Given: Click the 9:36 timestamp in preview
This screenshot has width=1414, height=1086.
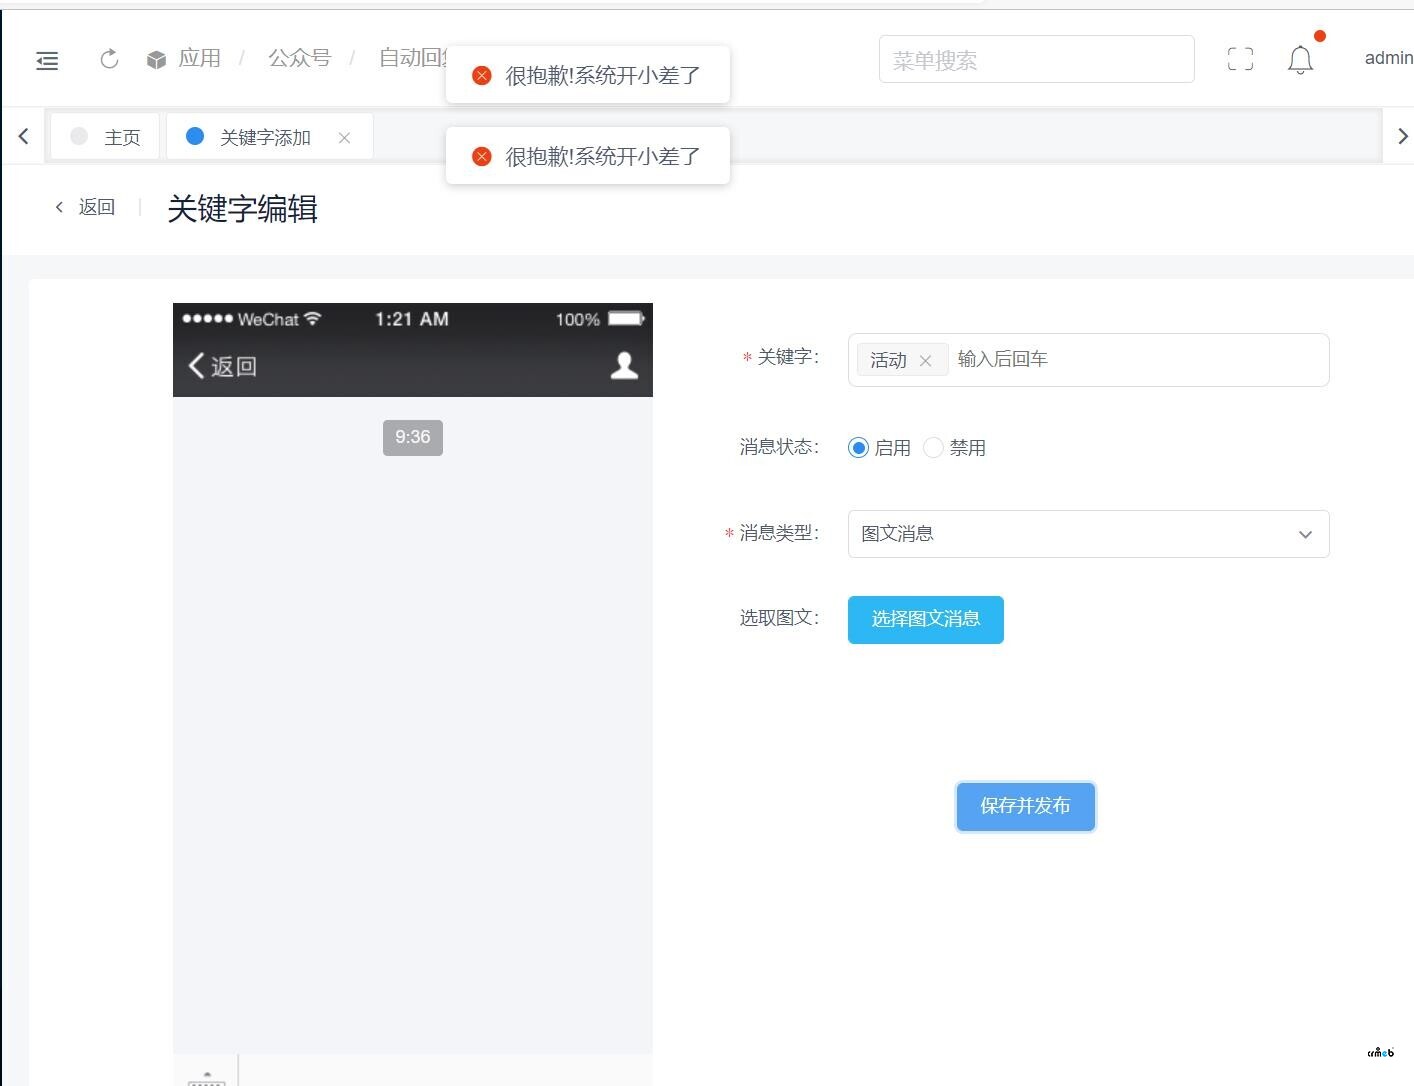Looking at the screenshot, I should coord(413,437).
